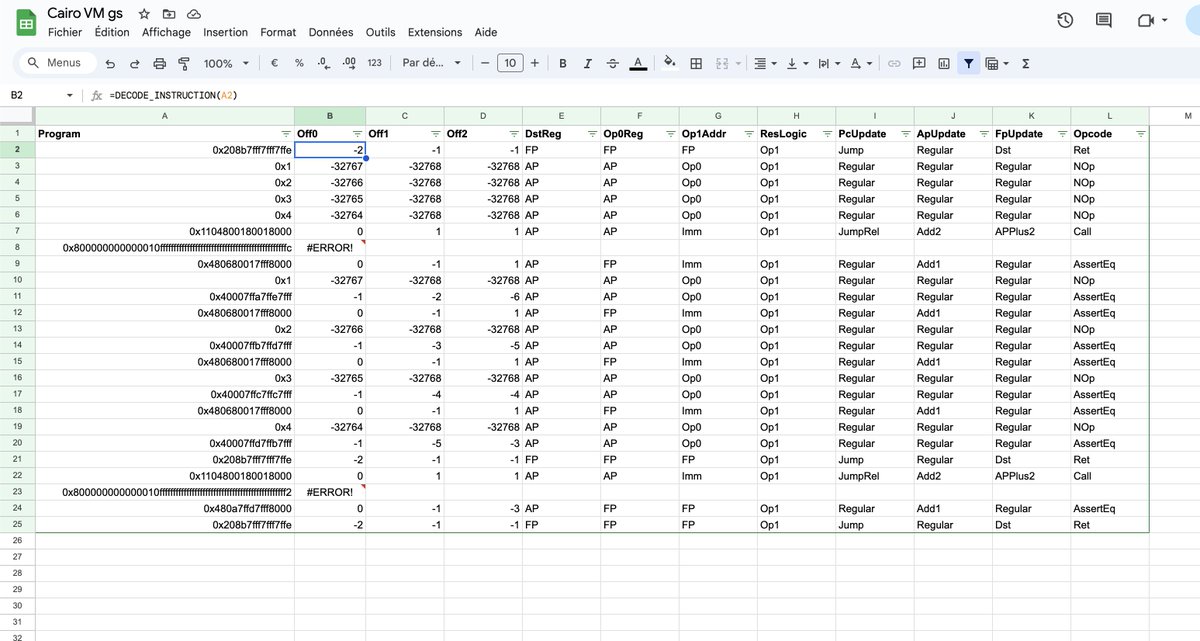
Task: Click the formula bar with DECODE_INSTRUCTION
Action: coord(650,95)
